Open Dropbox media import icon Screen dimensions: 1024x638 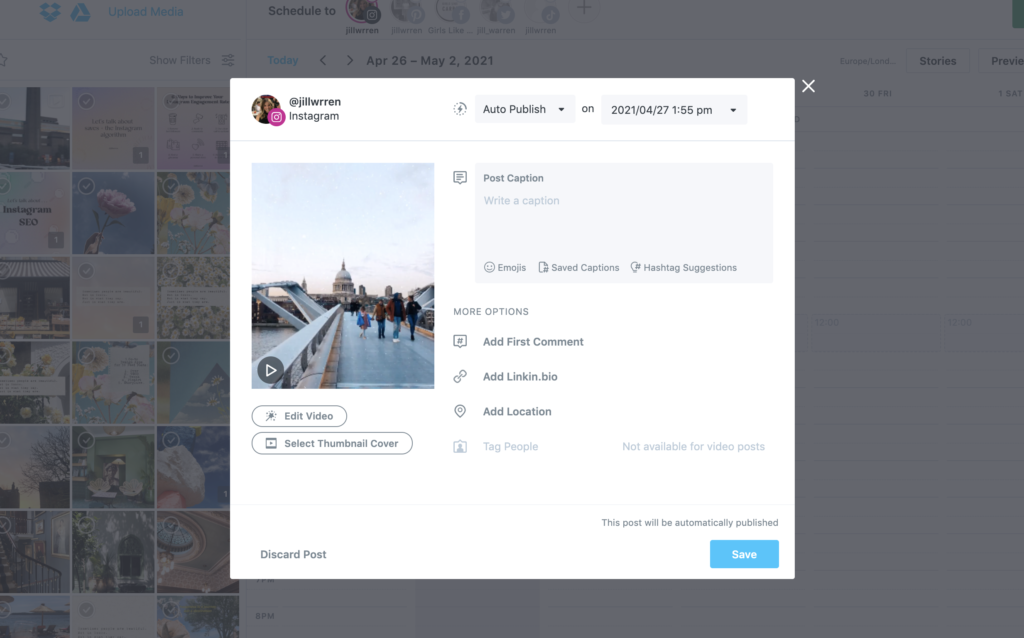coord(50,12)
